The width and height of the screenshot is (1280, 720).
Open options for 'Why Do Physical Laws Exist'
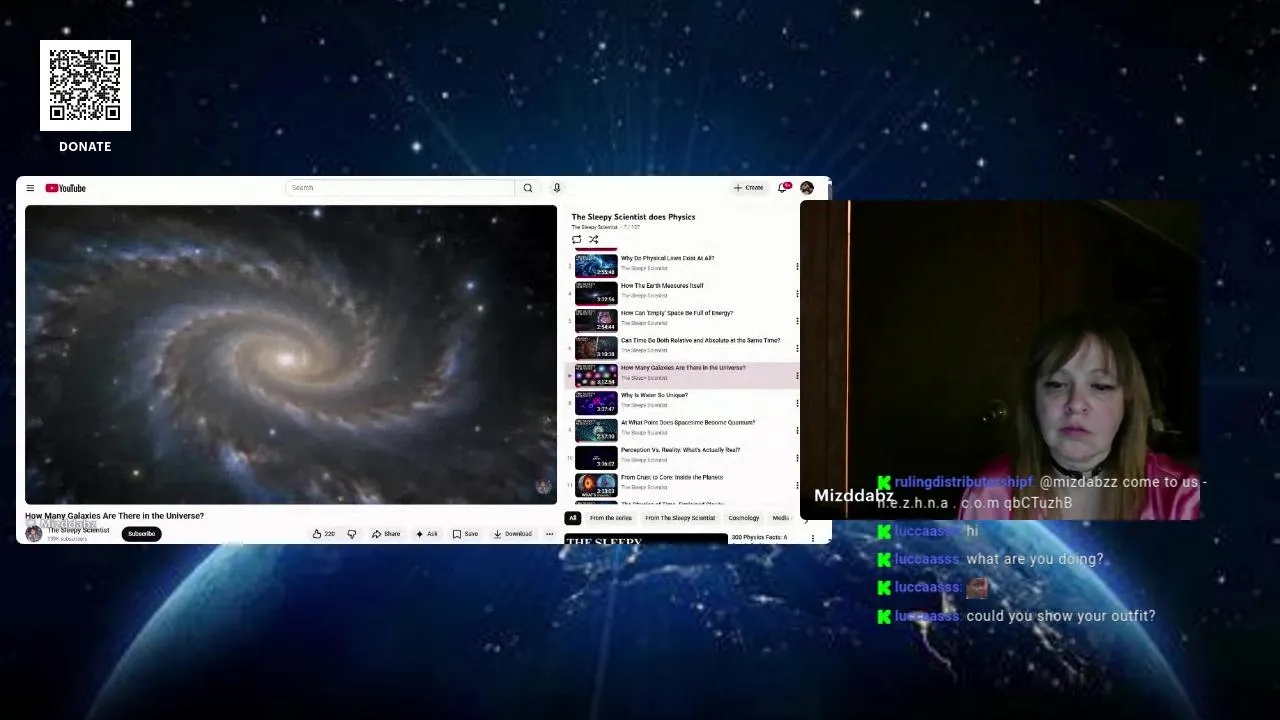[797, 267]
